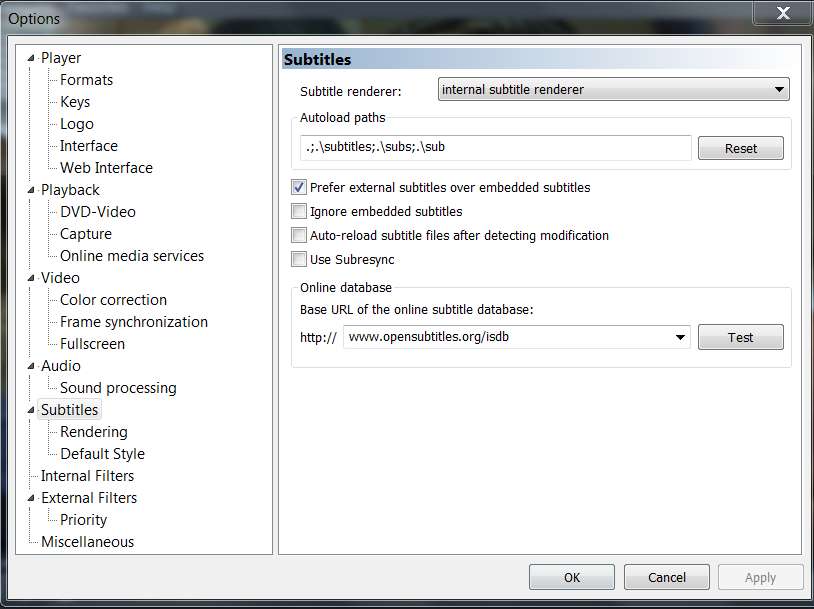Open the online subtitle database URL dropdown
Viewport: 814px width, 609px height.
[x=680, y=337]
